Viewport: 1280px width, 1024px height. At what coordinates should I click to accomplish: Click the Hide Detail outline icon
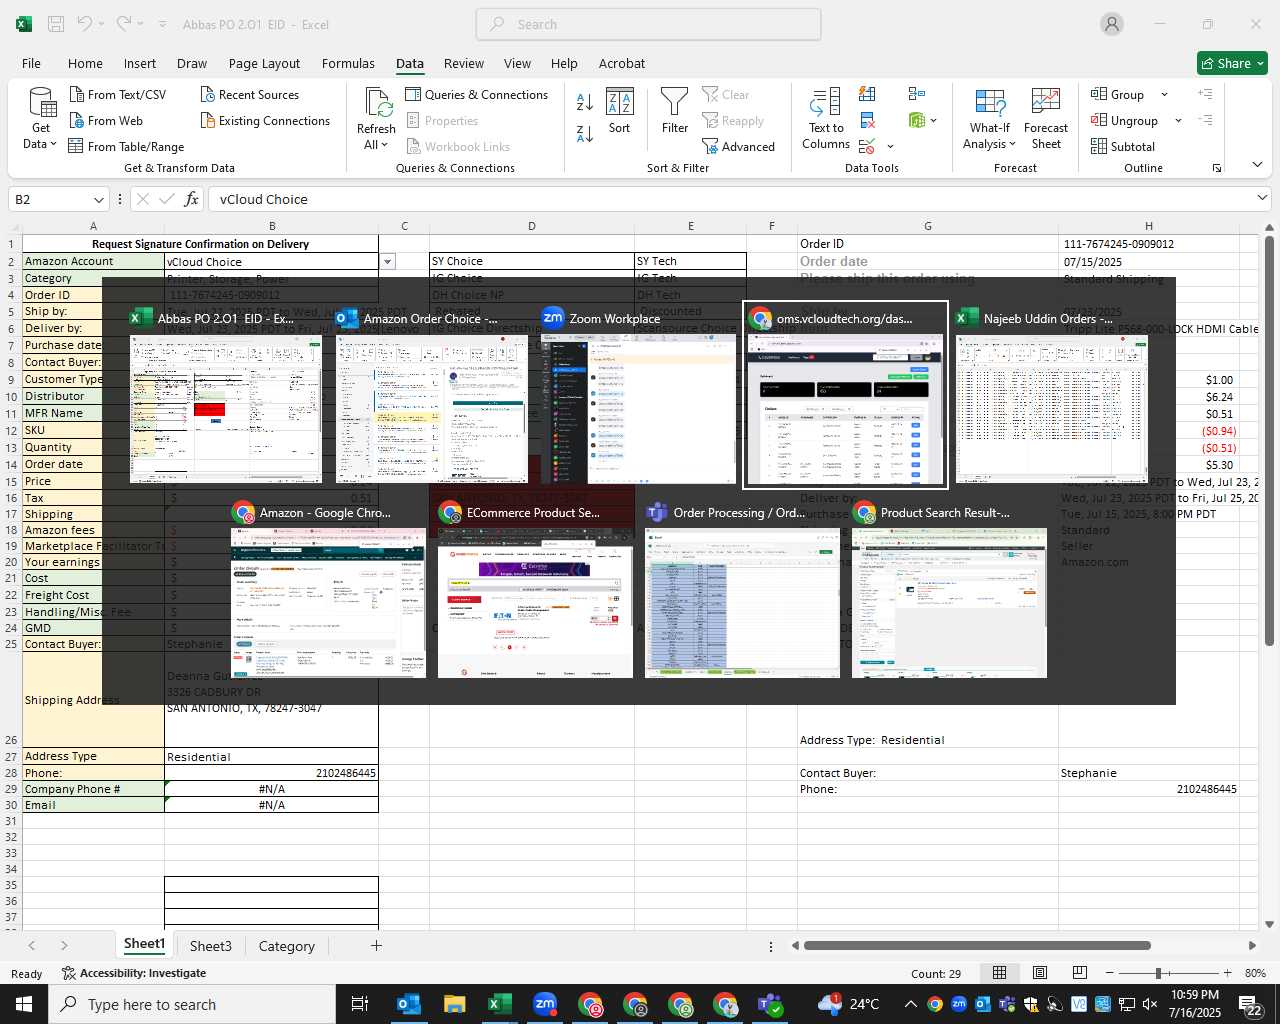[1206, 120]
